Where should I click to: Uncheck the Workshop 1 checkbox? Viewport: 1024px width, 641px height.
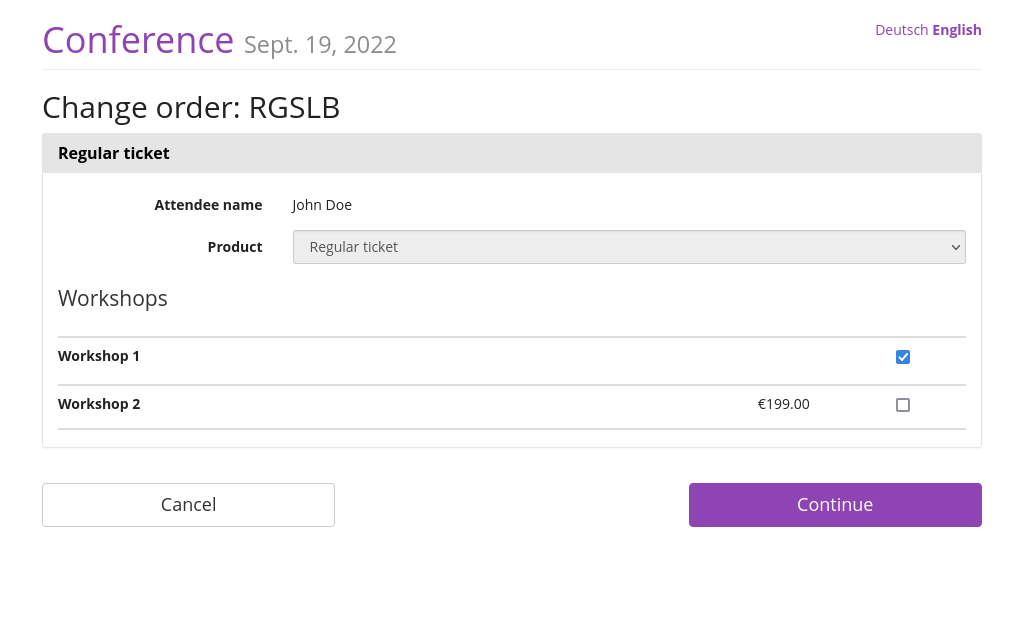[x=903, y=357]
